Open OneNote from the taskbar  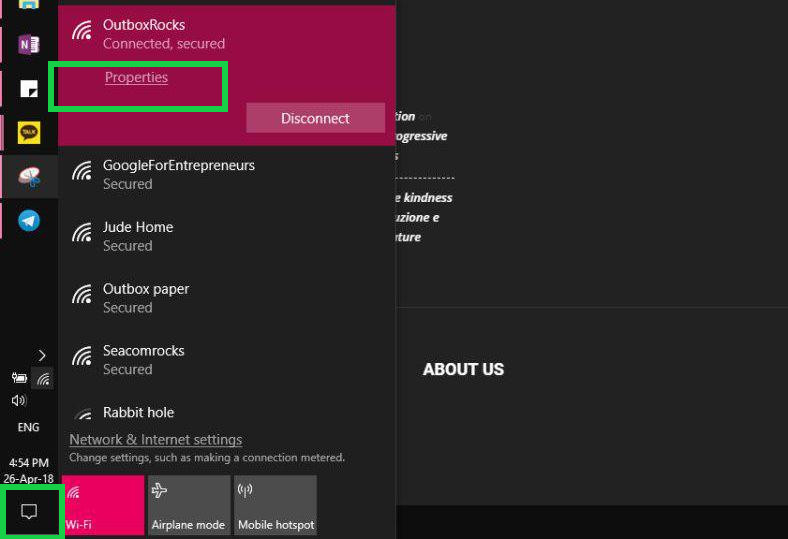click(29, 44)
